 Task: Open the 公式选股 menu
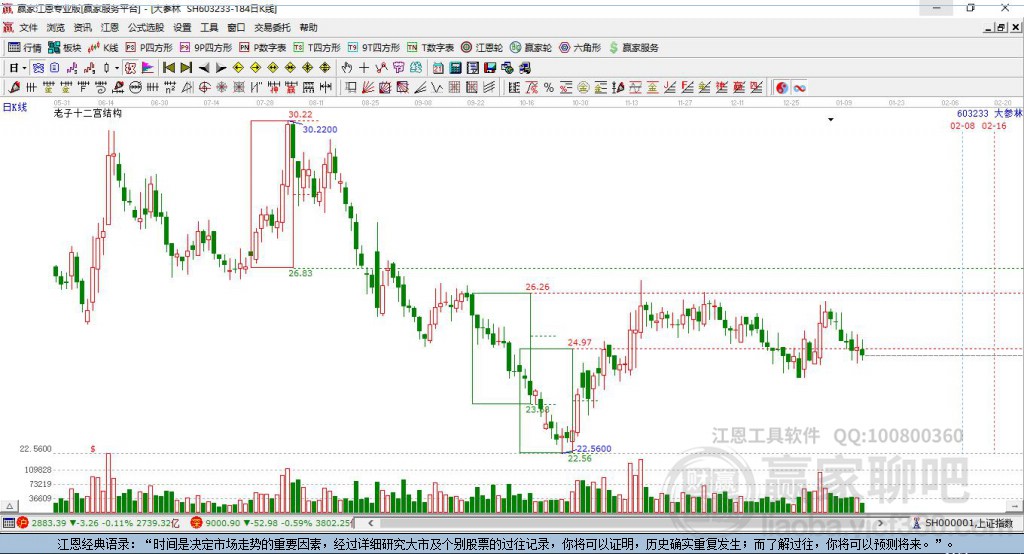pyautogui.click(x=146, y=27)
